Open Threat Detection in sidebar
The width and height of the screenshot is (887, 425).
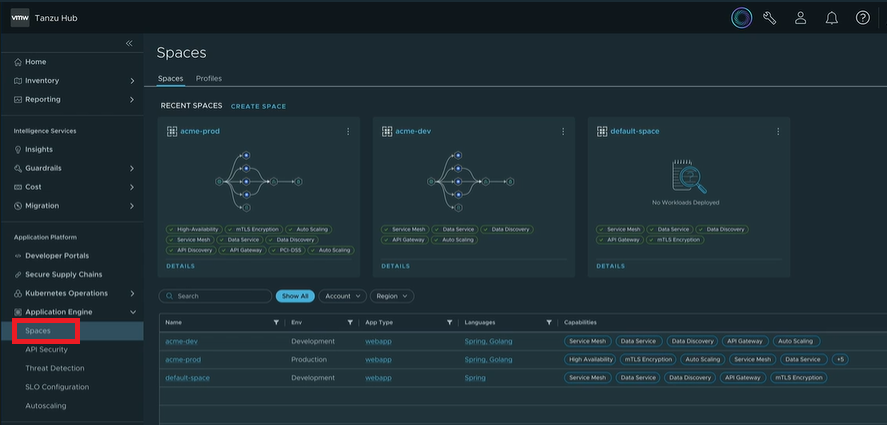(x=55, y=368)
